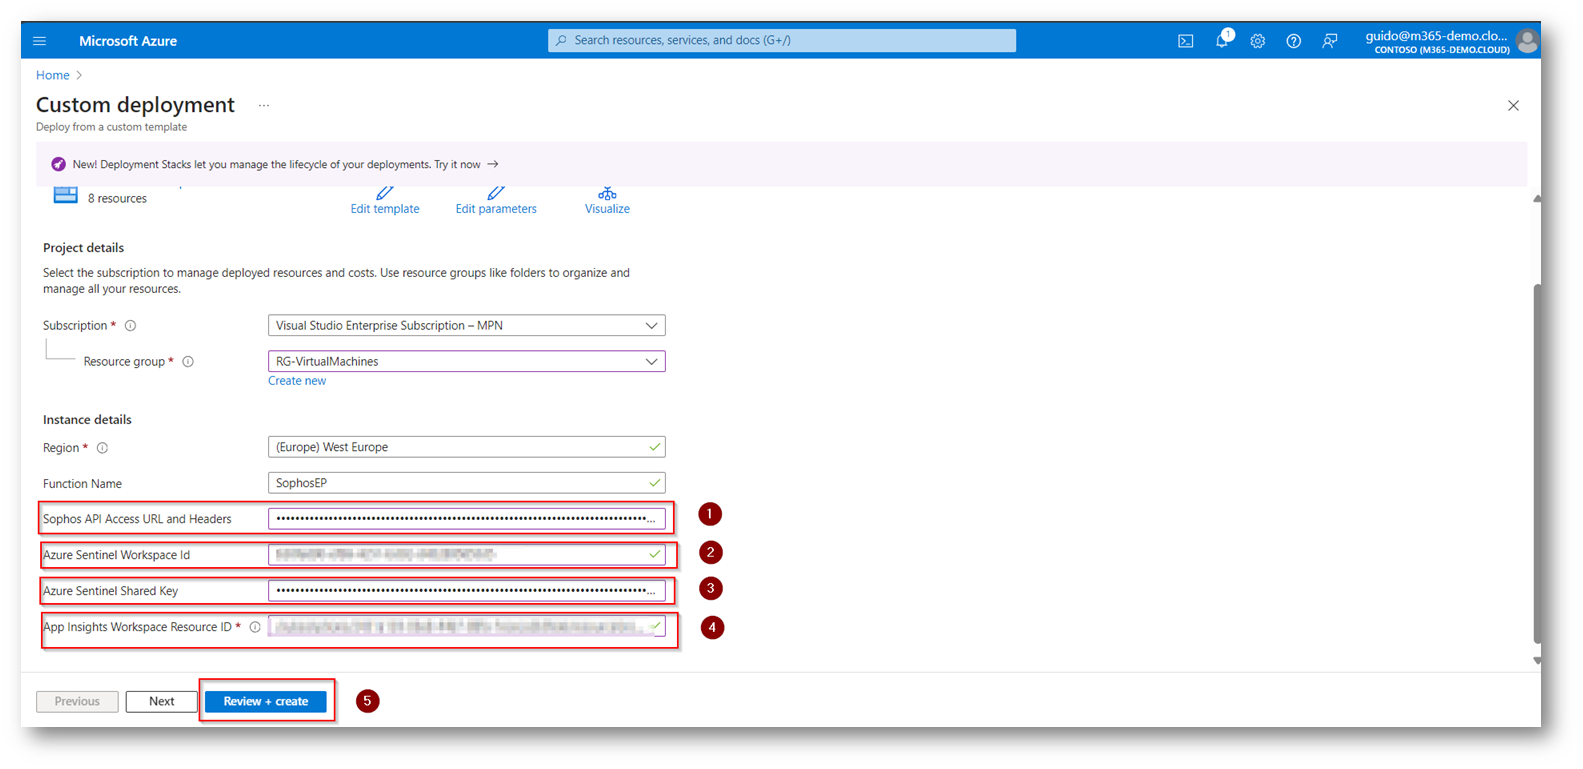Open portal settings gear
The image size is (1583, 769).
1258,41
